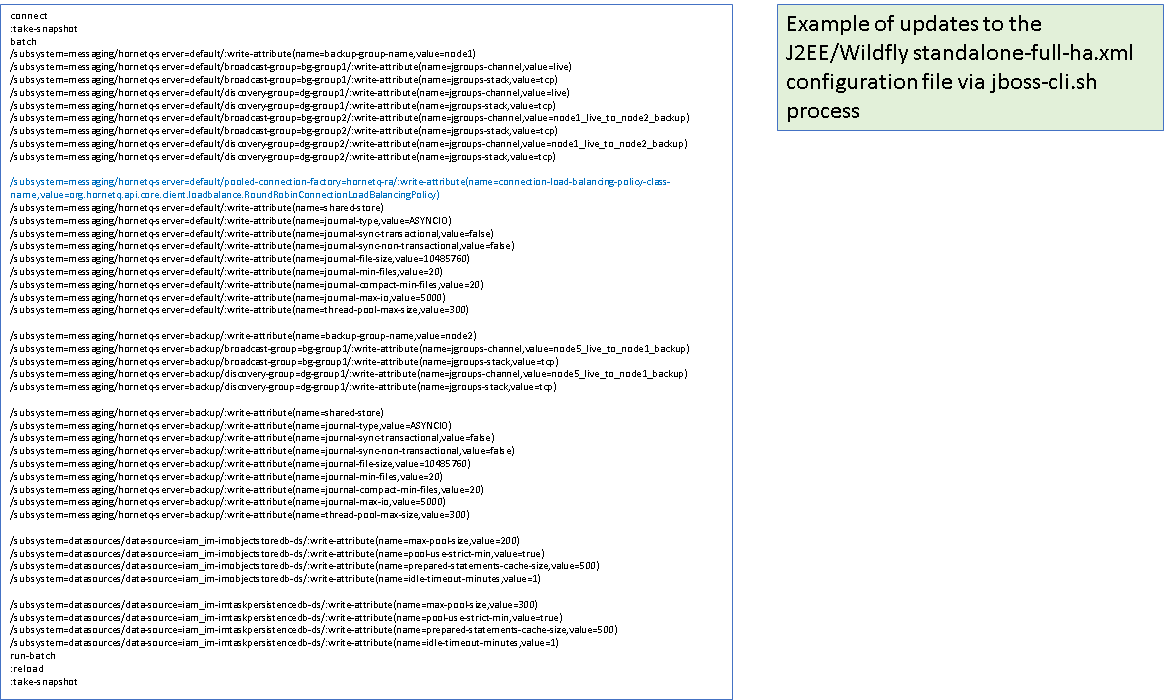Click the 'connect' command line
The height and width of the screenshot is (700, 1164).
[x=29, y=16]
